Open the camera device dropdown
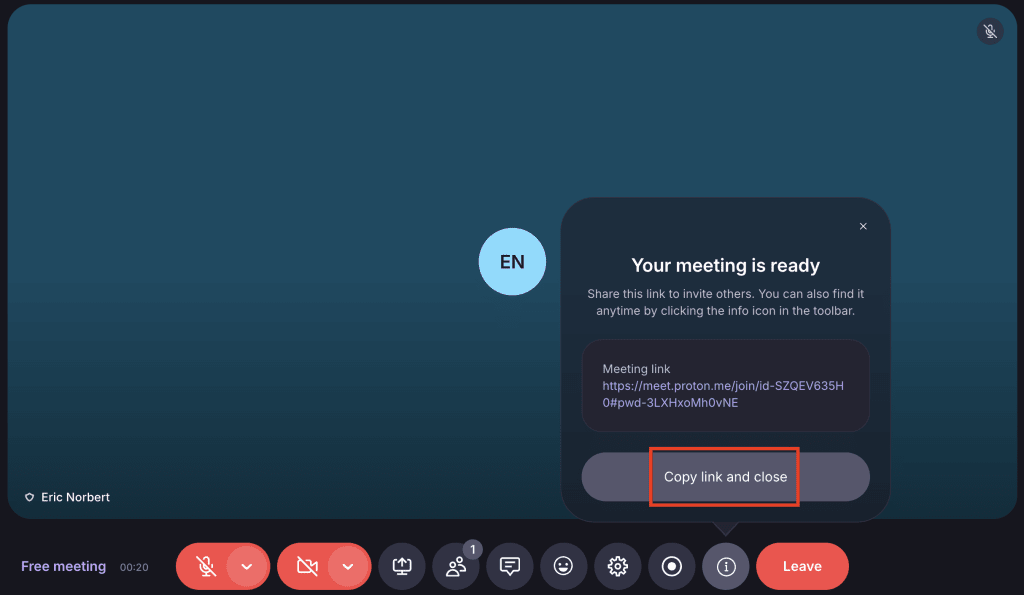The width and height of the screenshot is (1024, 595). point(348,566)
